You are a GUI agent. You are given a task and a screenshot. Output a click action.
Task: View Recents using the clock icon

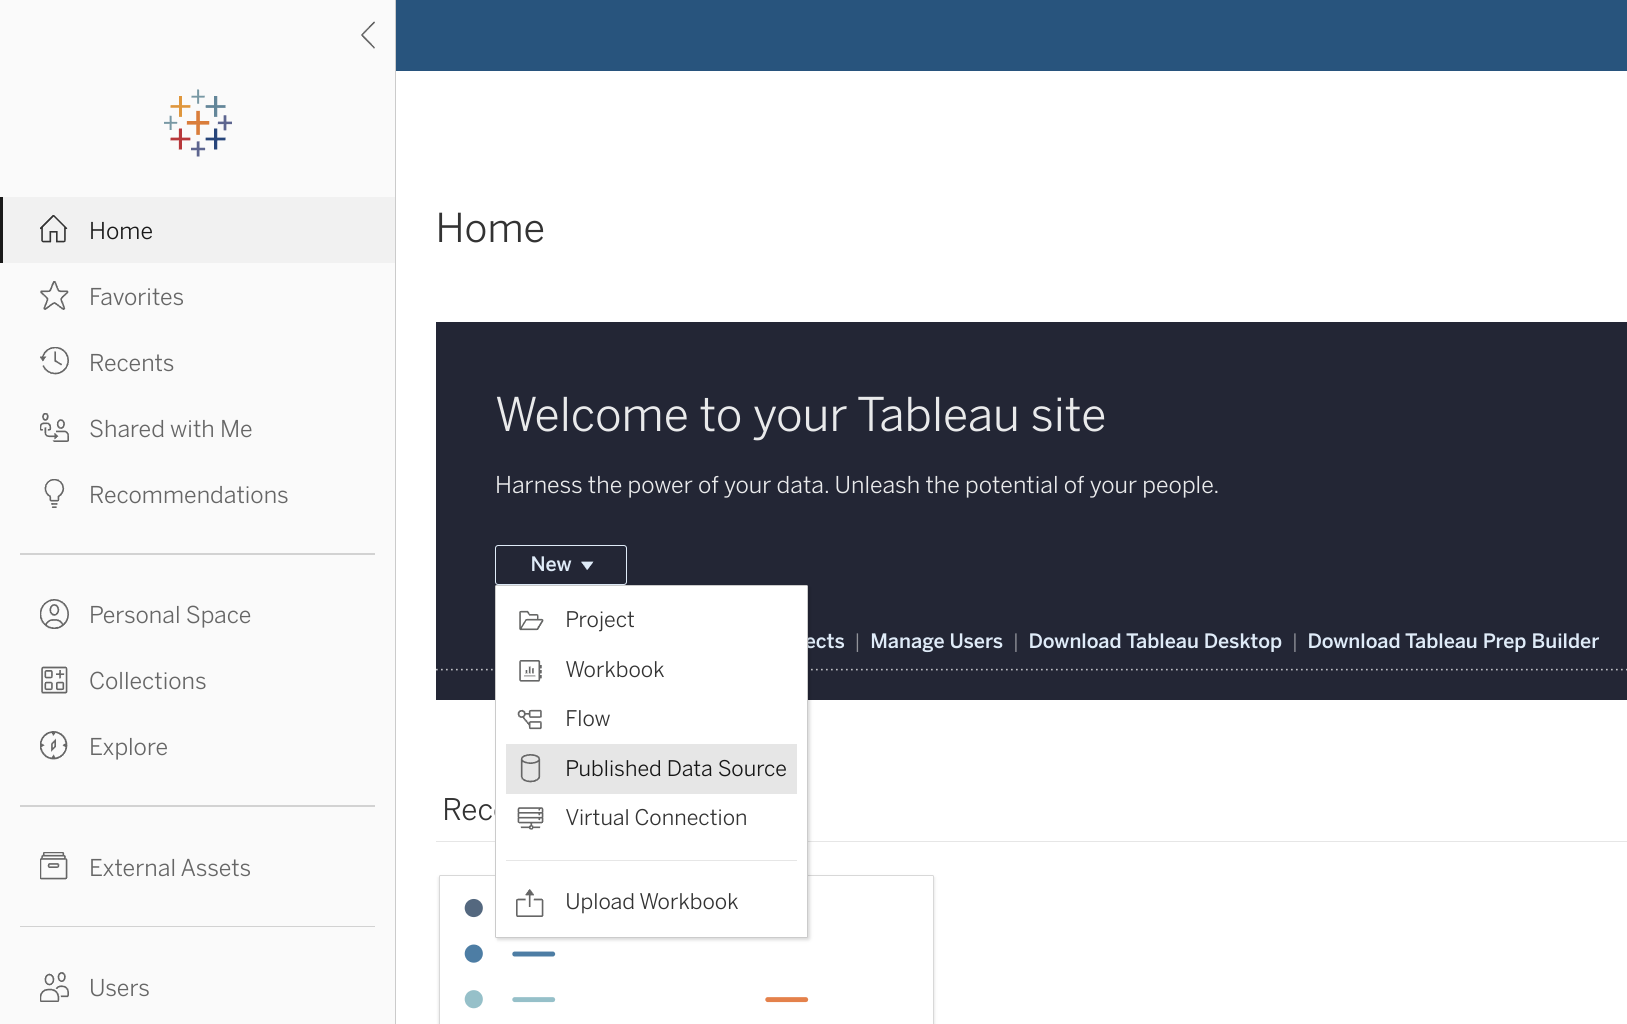pos(54,361)
